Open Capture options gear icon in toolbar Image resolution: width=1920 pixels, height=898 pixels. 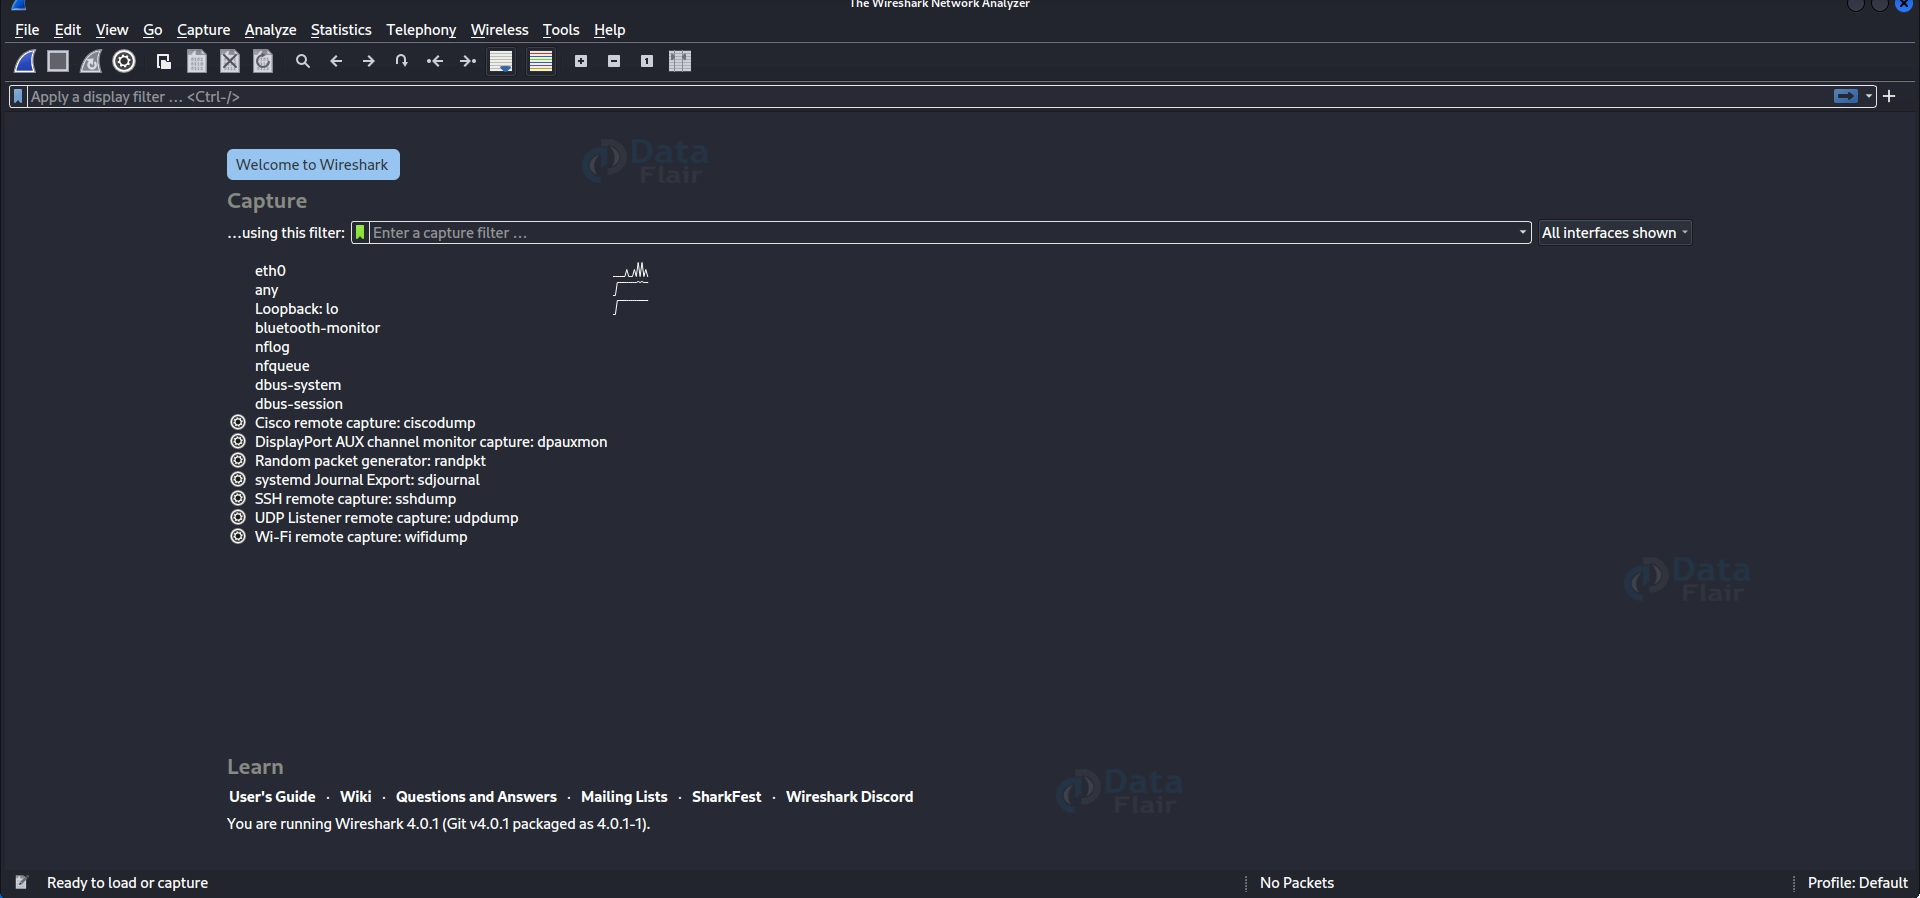(x=124, y=62)
